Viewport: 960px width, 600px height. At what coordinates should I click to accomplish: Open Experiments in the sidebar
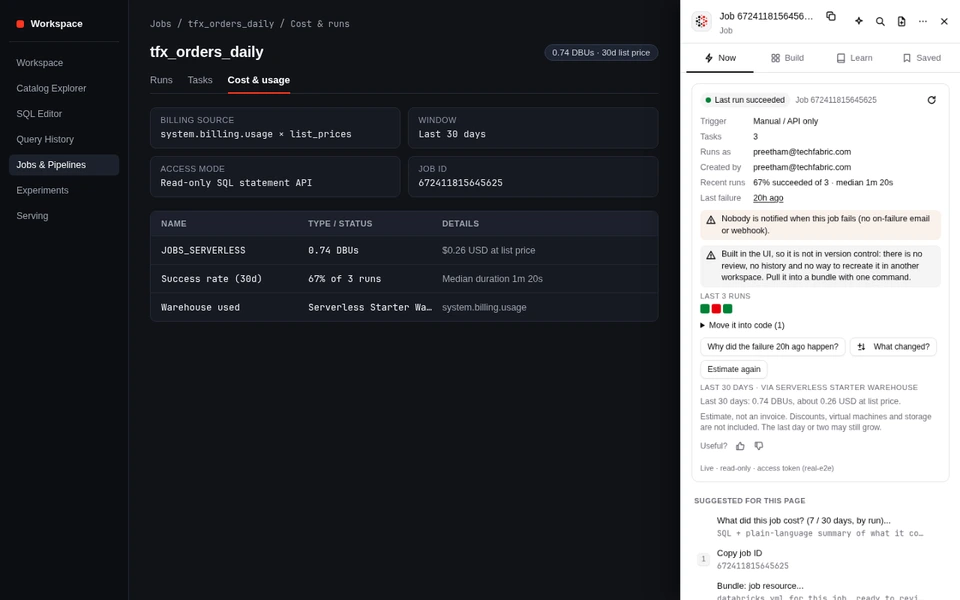tap(64, 190)
